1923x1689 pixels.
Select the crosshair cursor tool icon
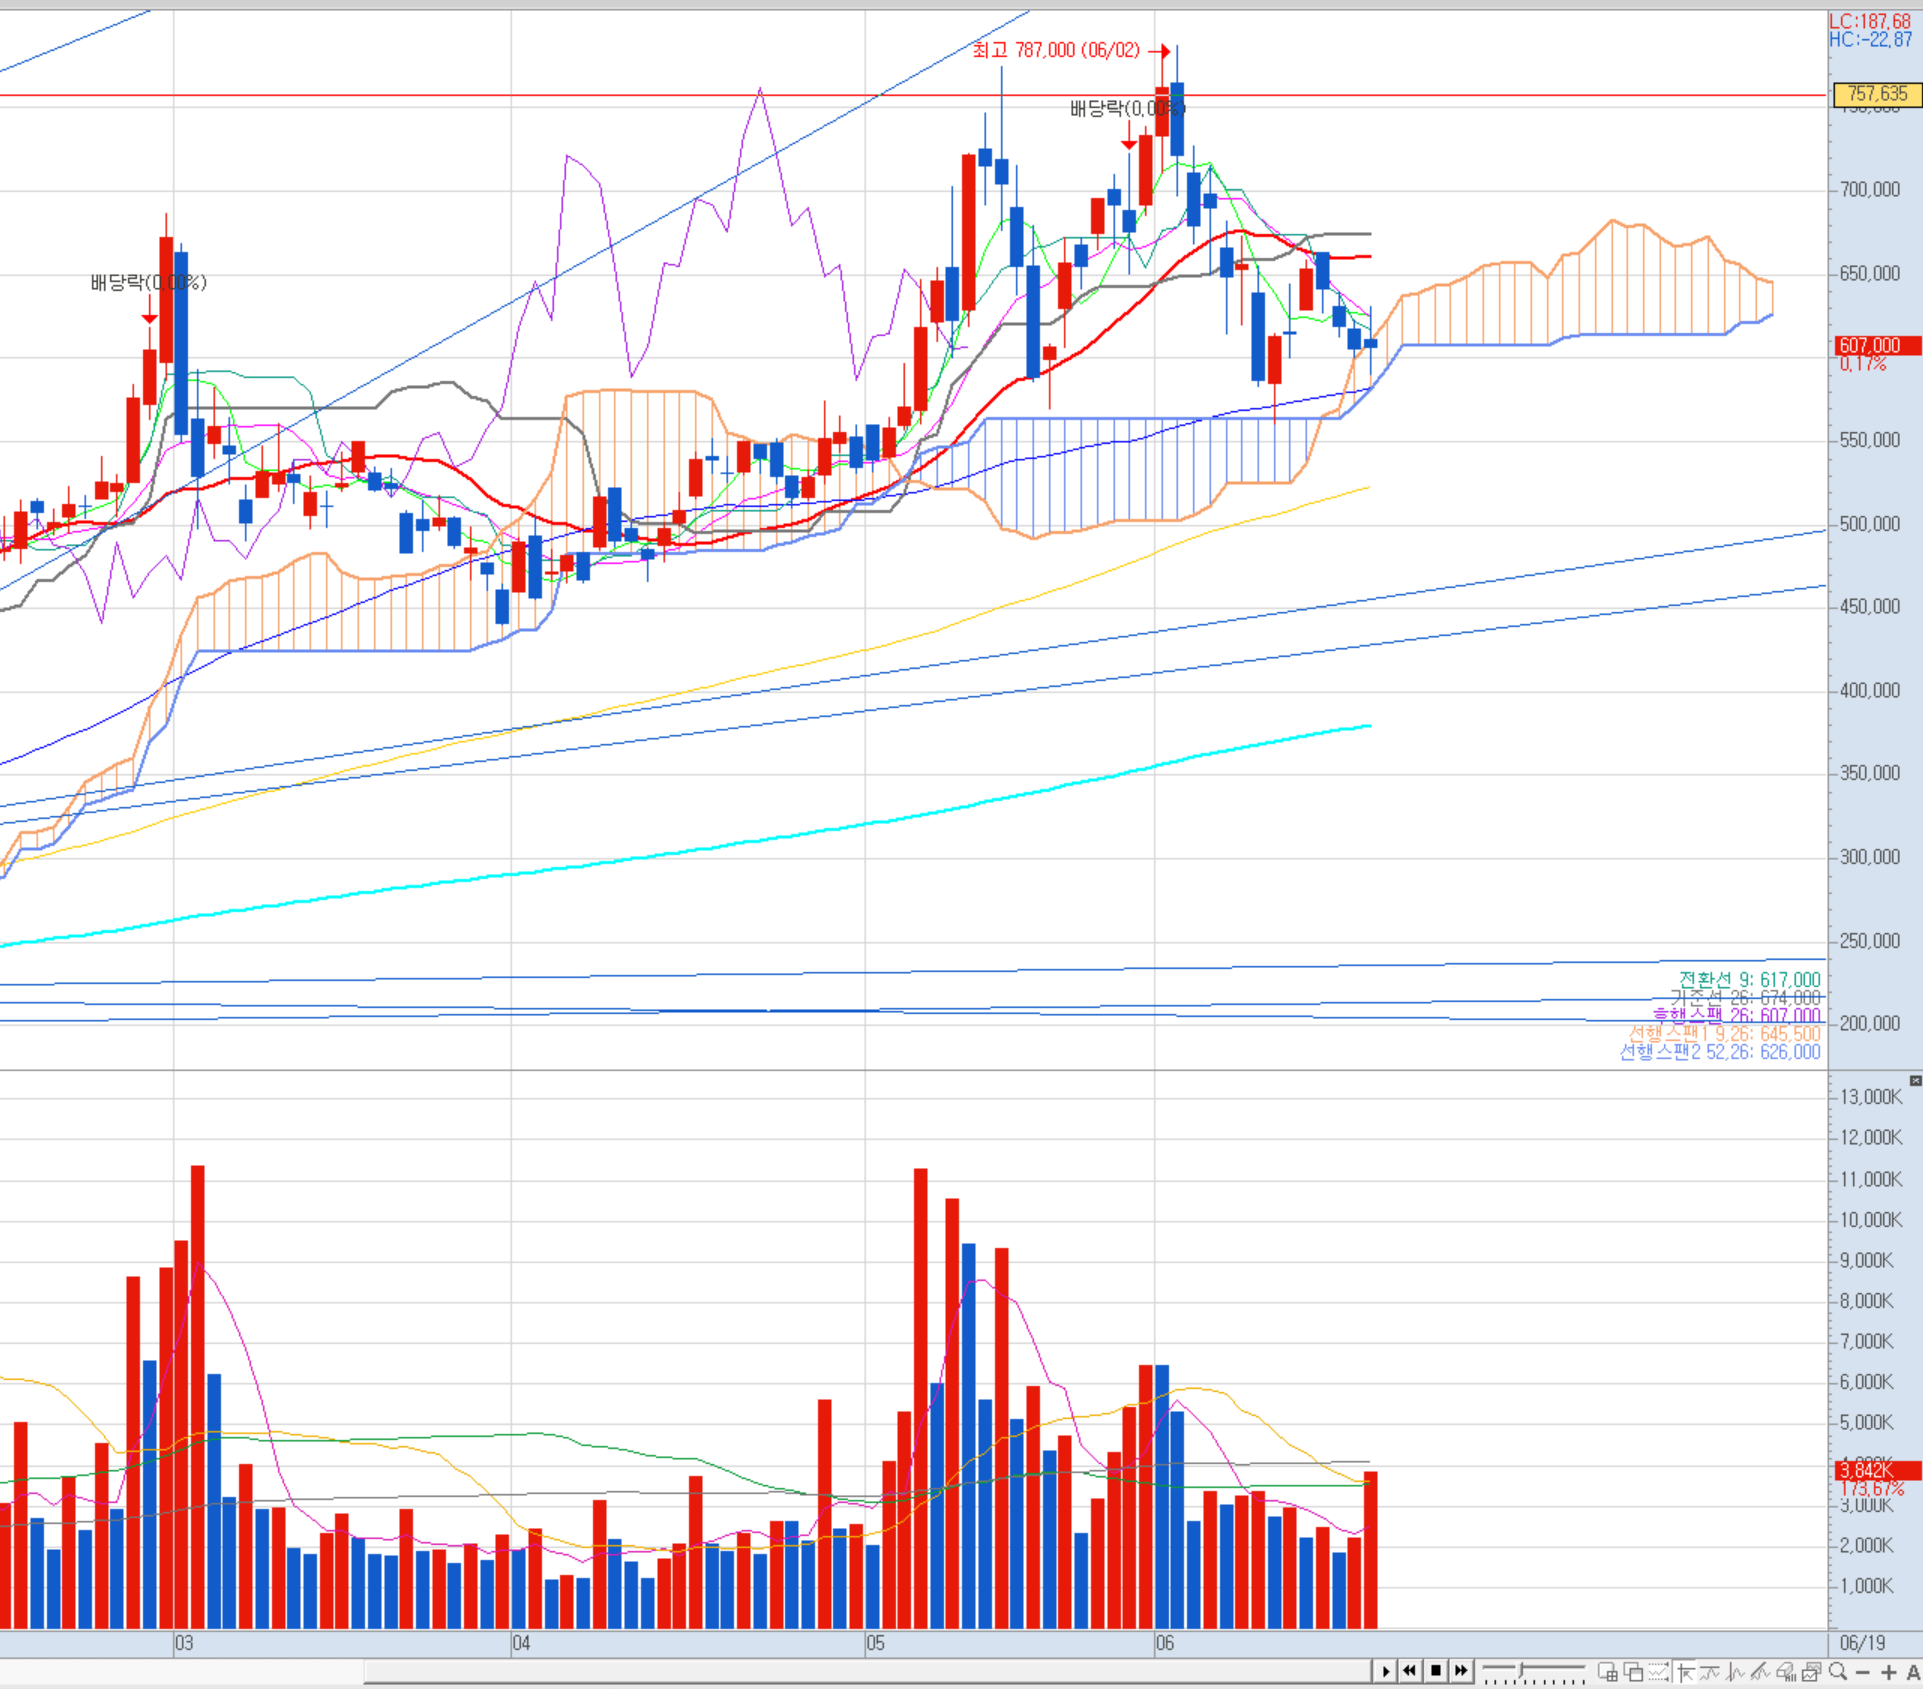[x=1685, y=1672]
